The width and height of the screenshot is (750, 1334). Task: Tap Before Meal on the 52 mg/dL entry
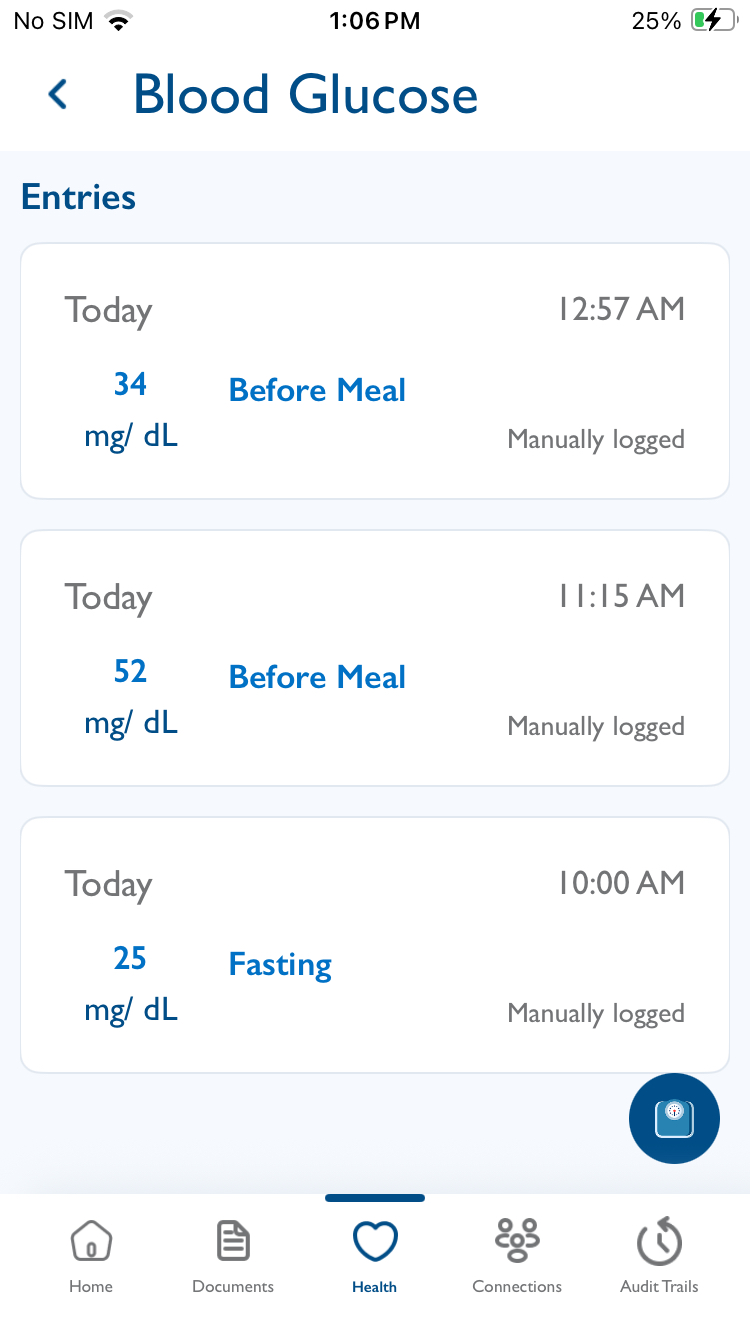point(317,677)
